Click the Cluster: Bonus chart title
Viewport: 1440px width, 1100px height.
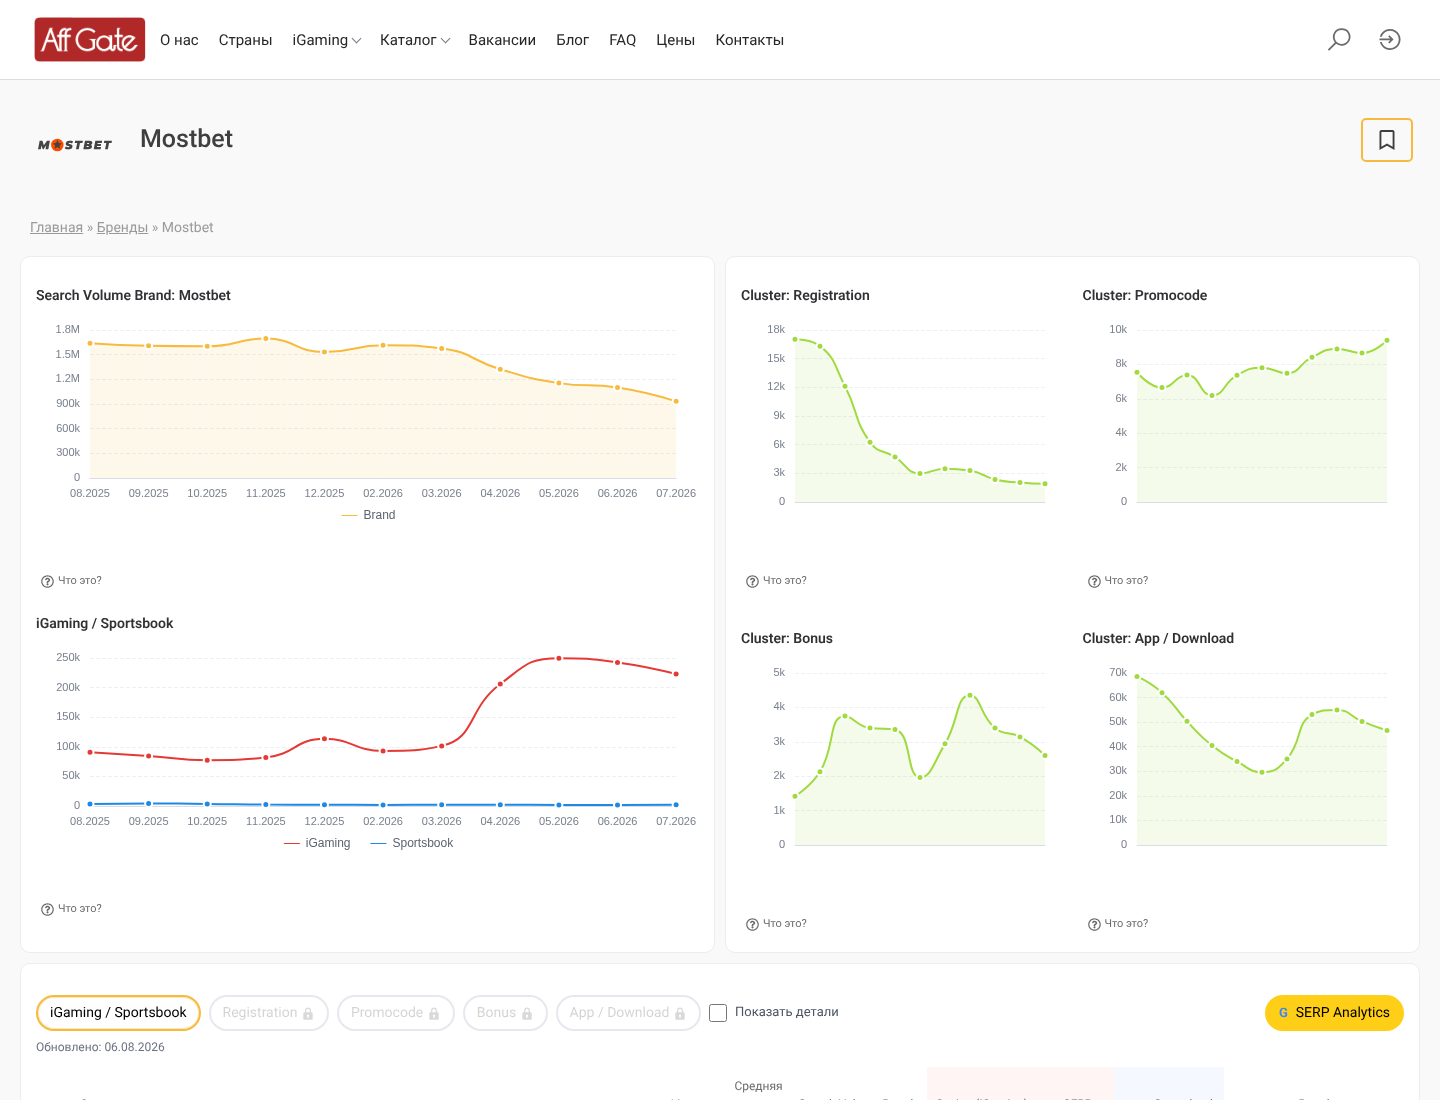point(786,638)
